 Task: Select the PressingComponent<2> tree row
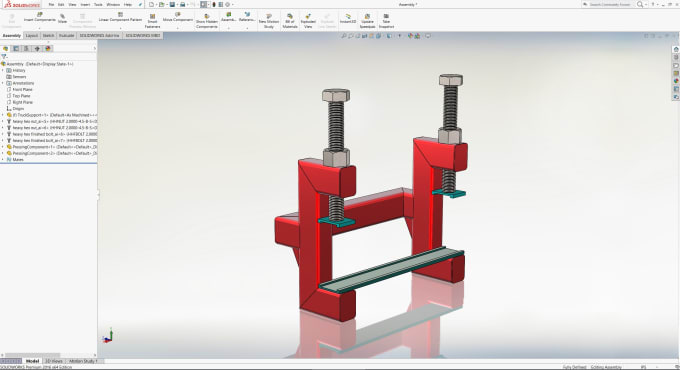pyautogui.click(x=52, y=153)
